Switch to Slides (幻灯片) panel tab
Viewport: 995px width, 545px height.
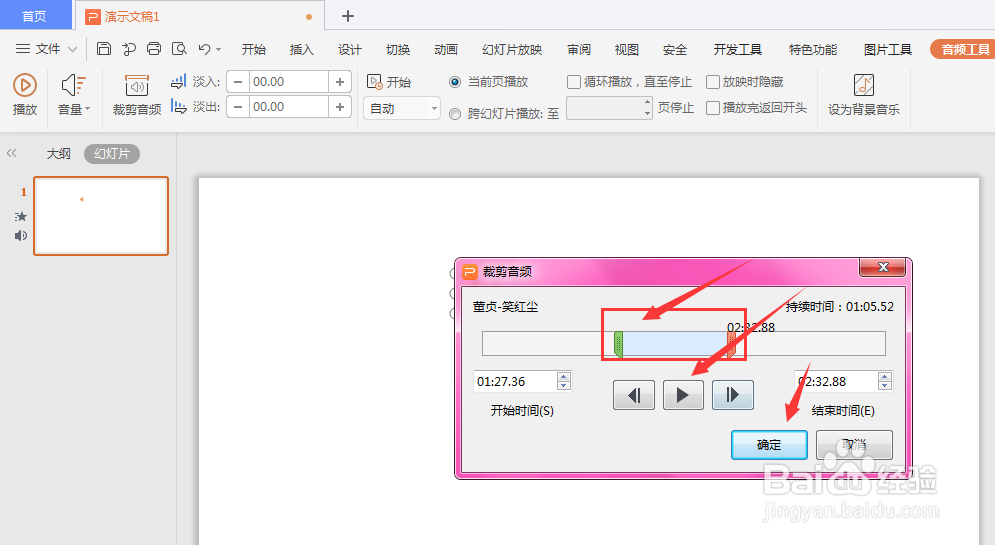pyautogui.click(x=112, y=154)
